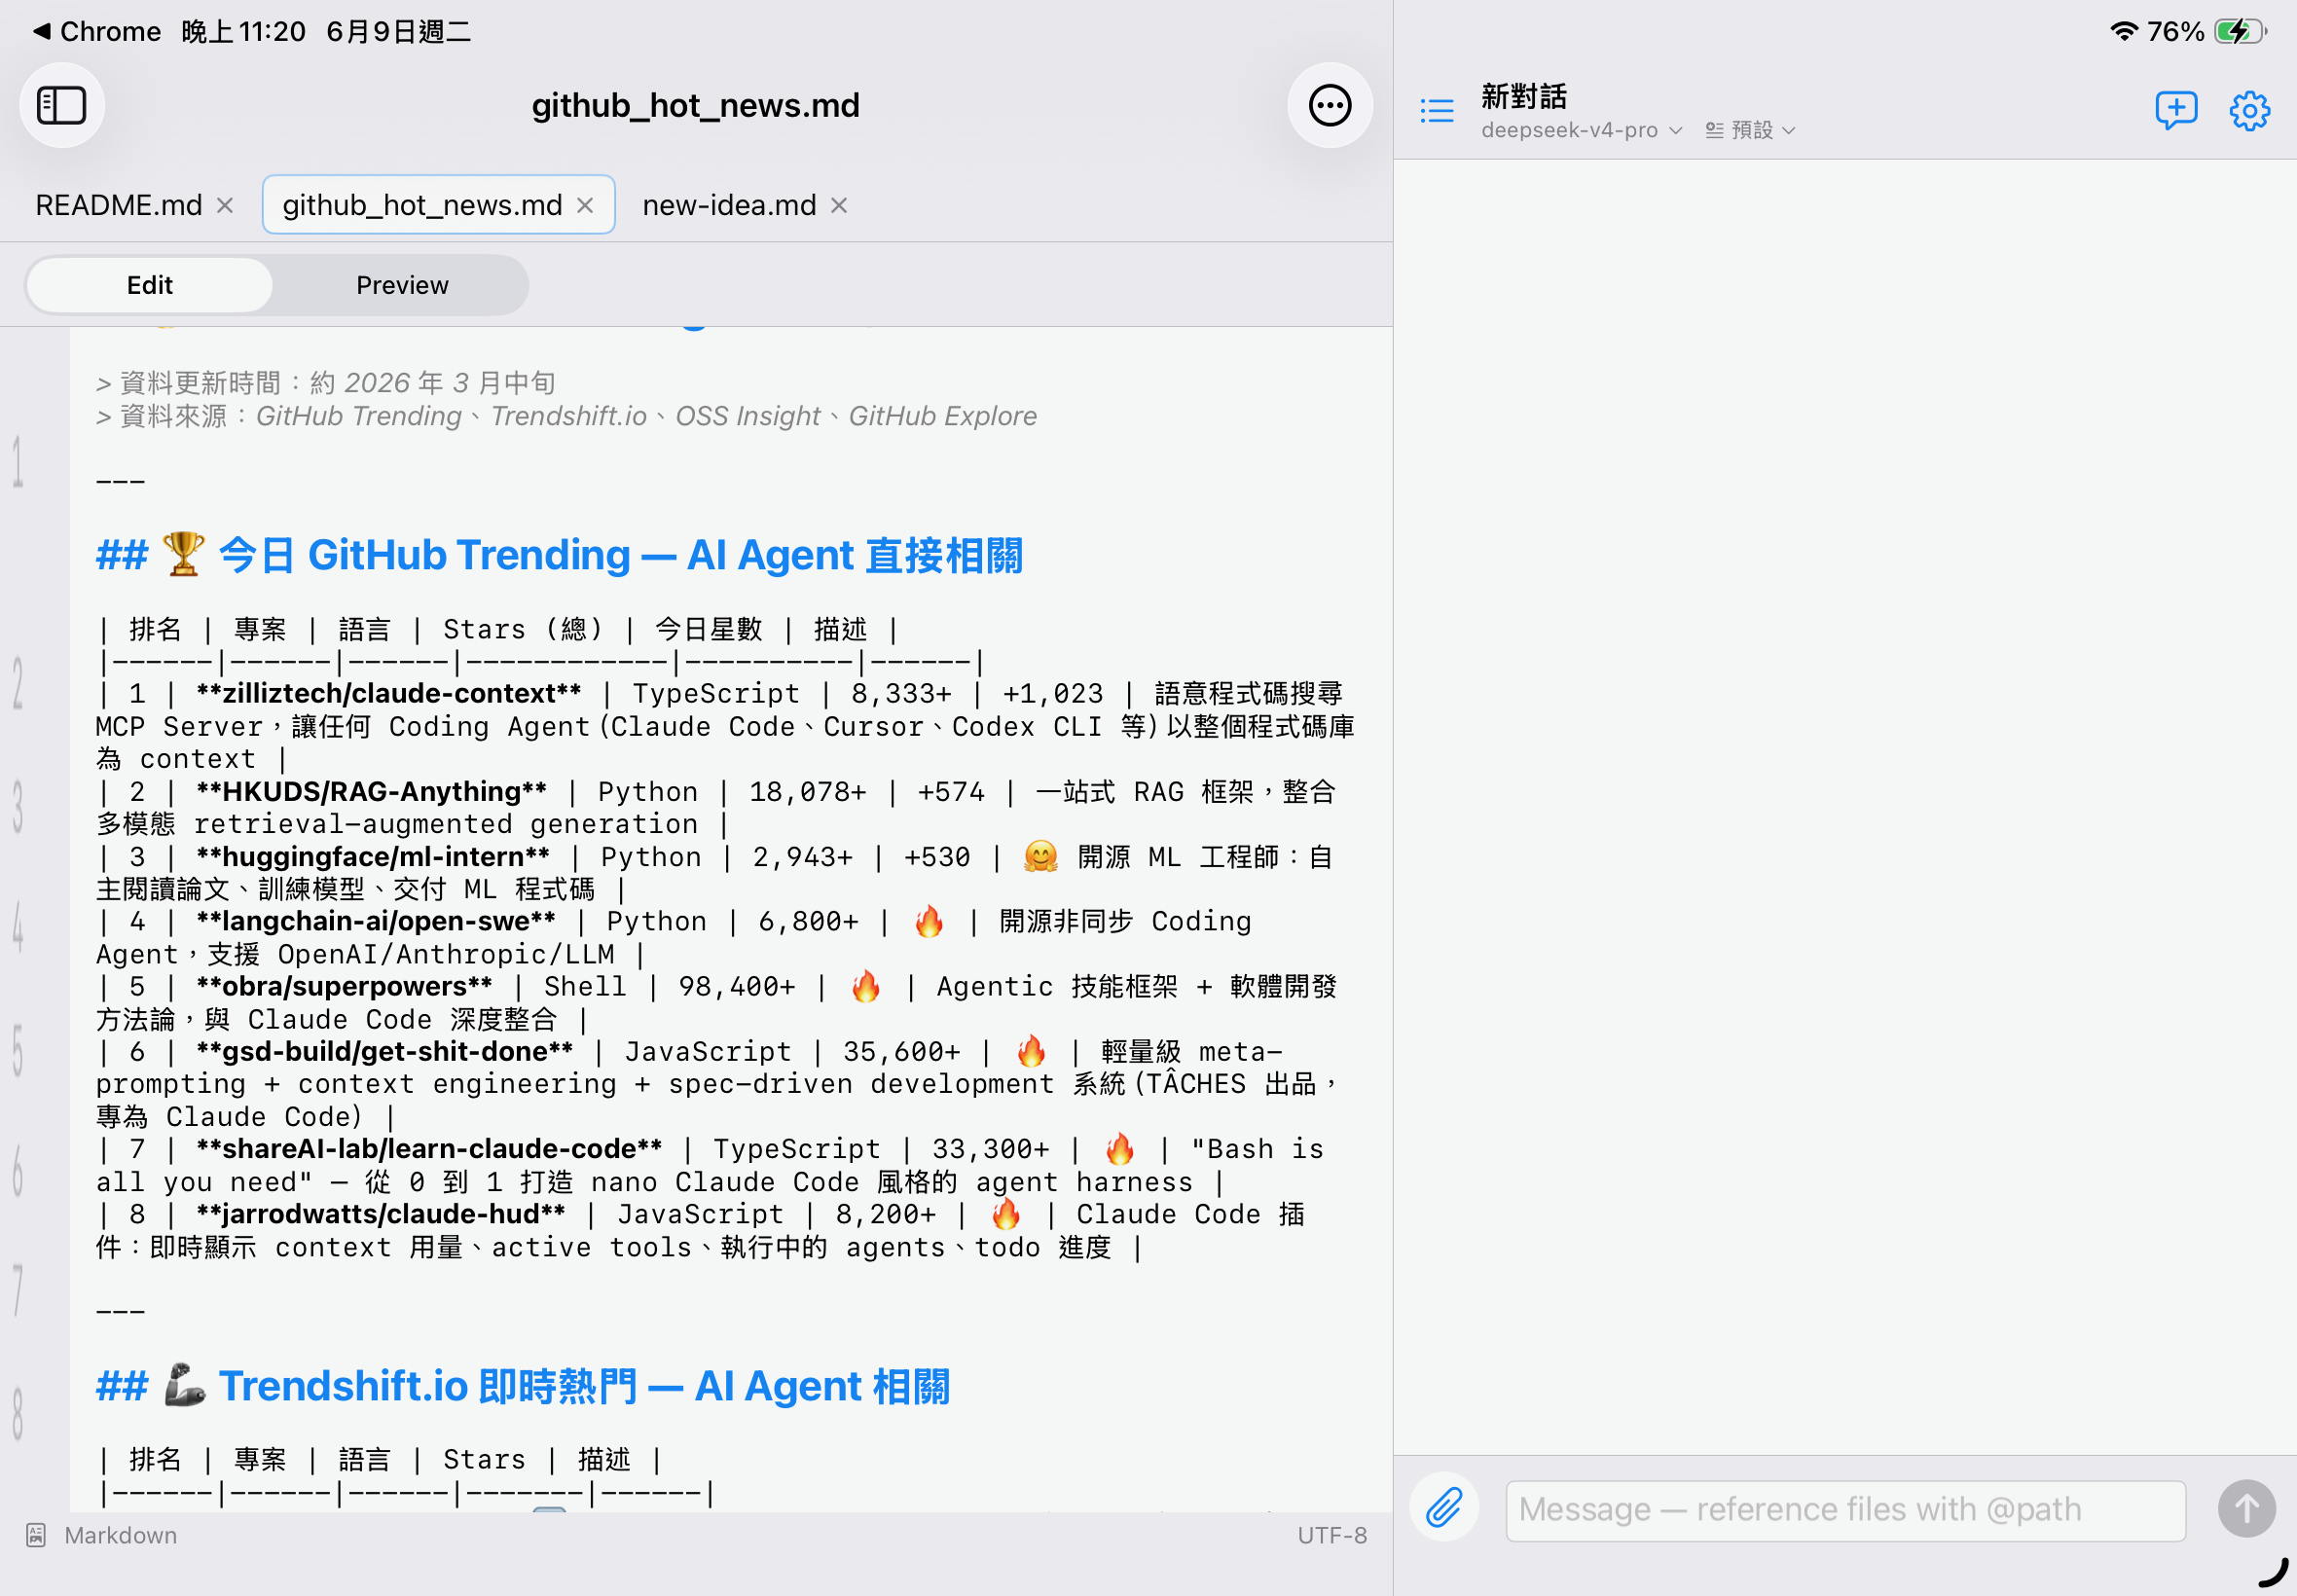The image size is (2297, 1596).
Task: Click the 今日 GitHub Trending heading
Action: pos(559,555)
